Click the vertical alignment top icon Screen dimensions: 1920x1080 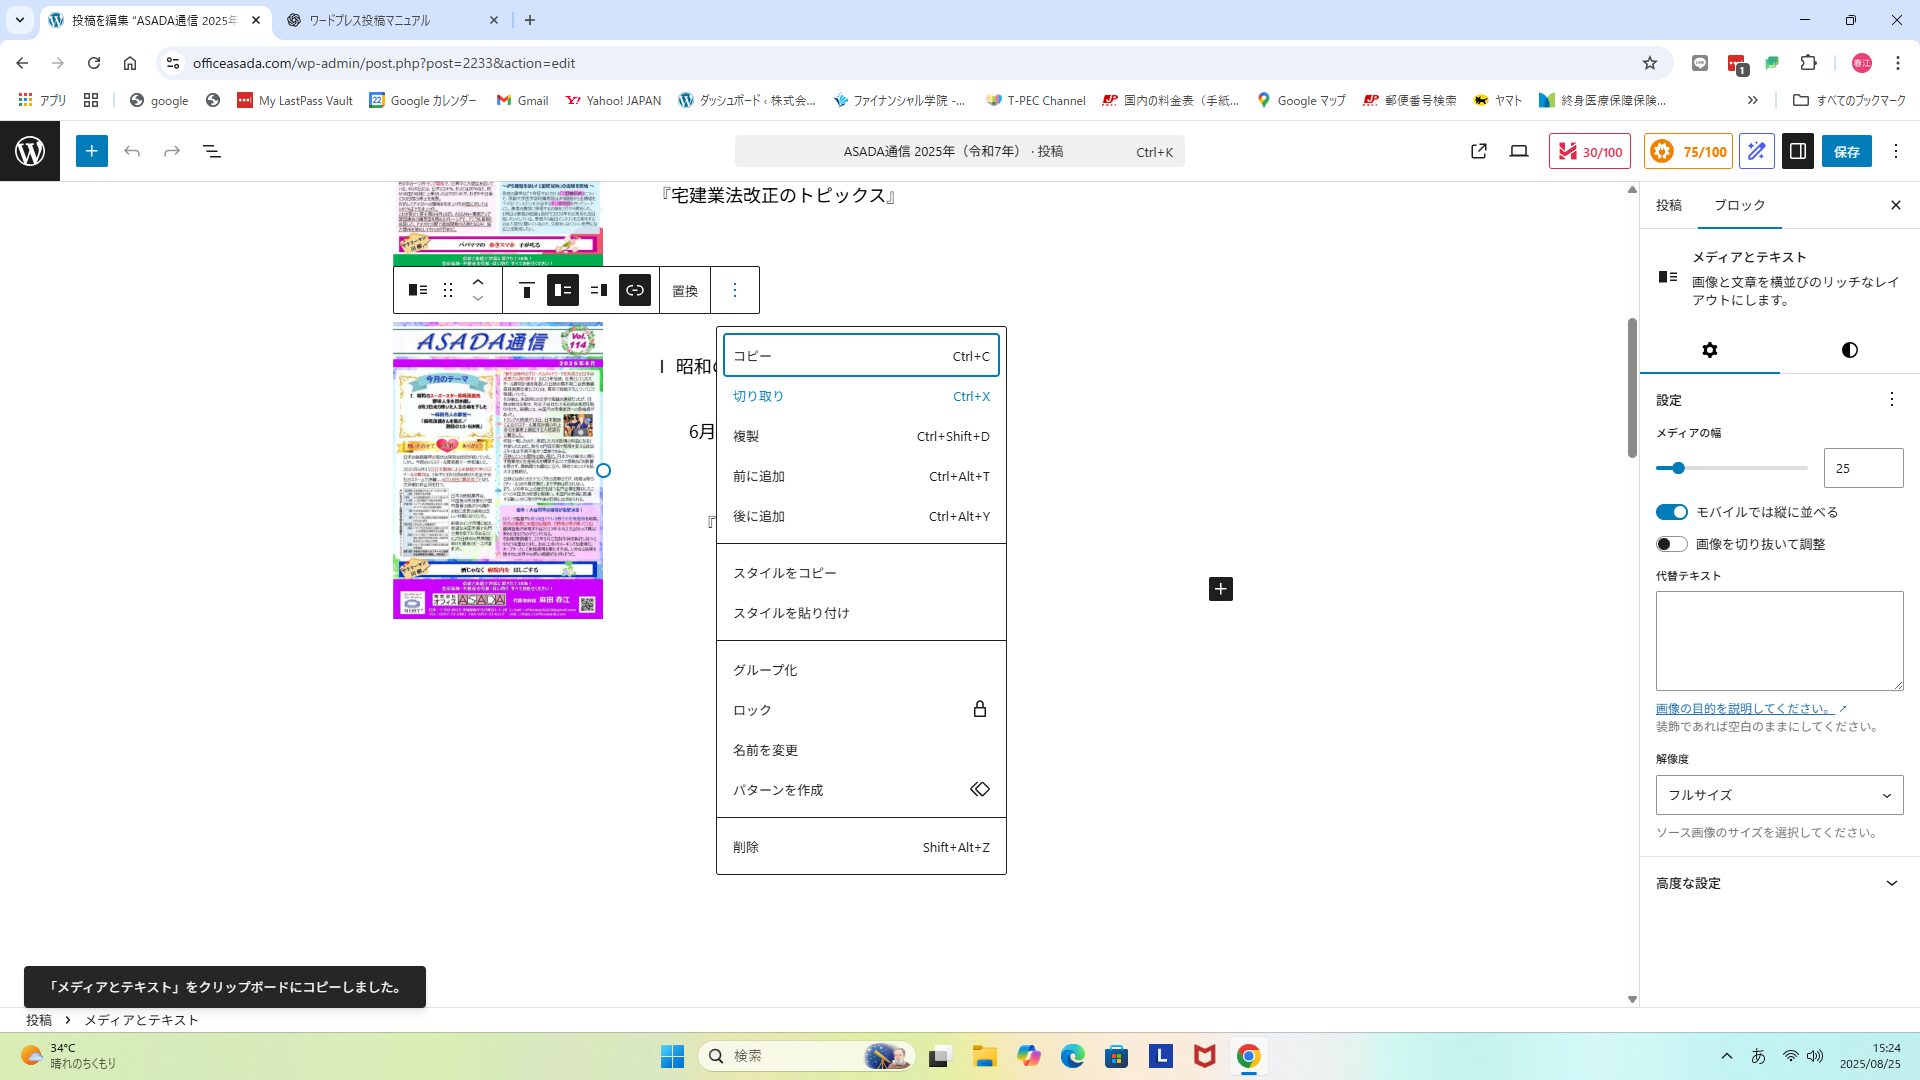click(x=526, y=290)
